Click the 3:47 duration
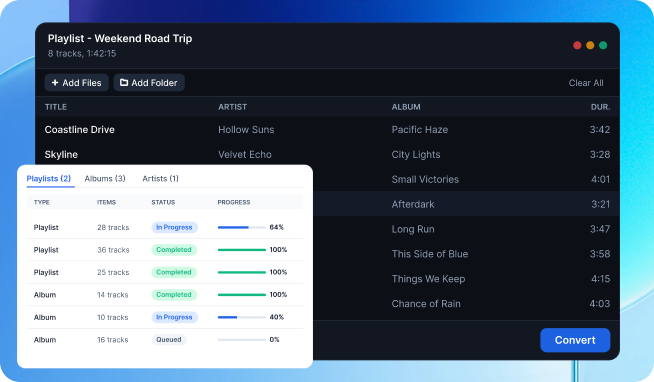654x382 pixels. [600, 229]
